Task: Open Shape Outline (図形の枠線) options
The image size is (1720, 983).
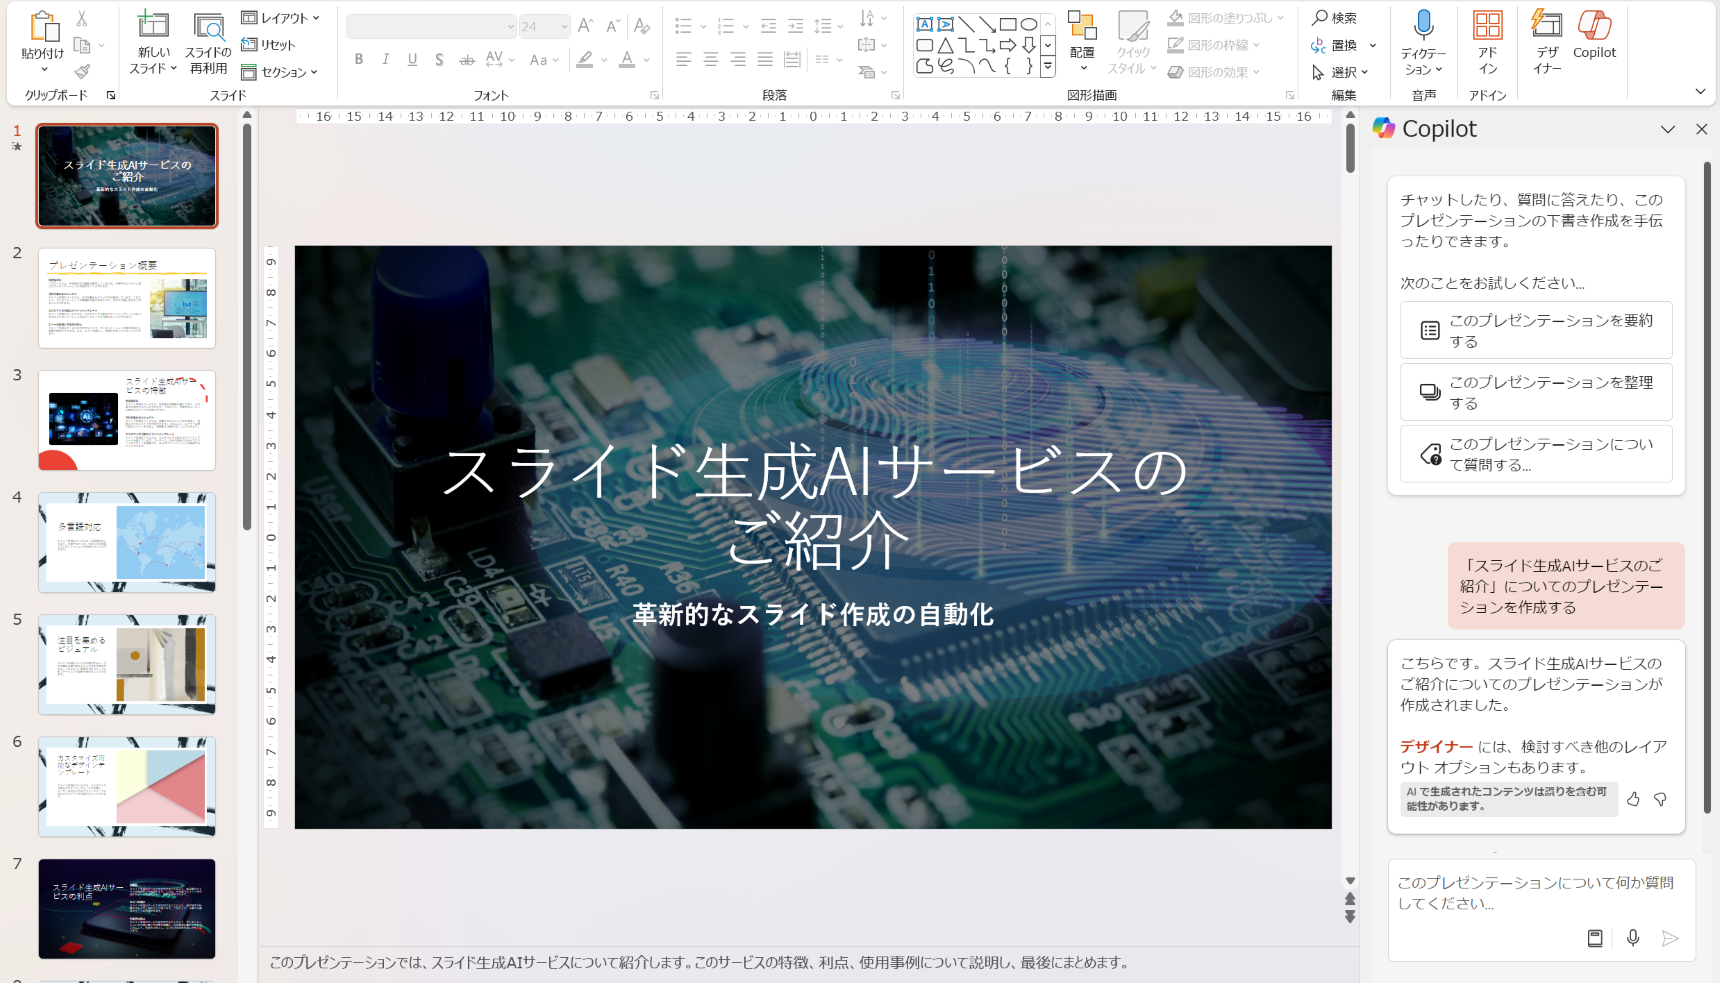Action: [1213, 45]
